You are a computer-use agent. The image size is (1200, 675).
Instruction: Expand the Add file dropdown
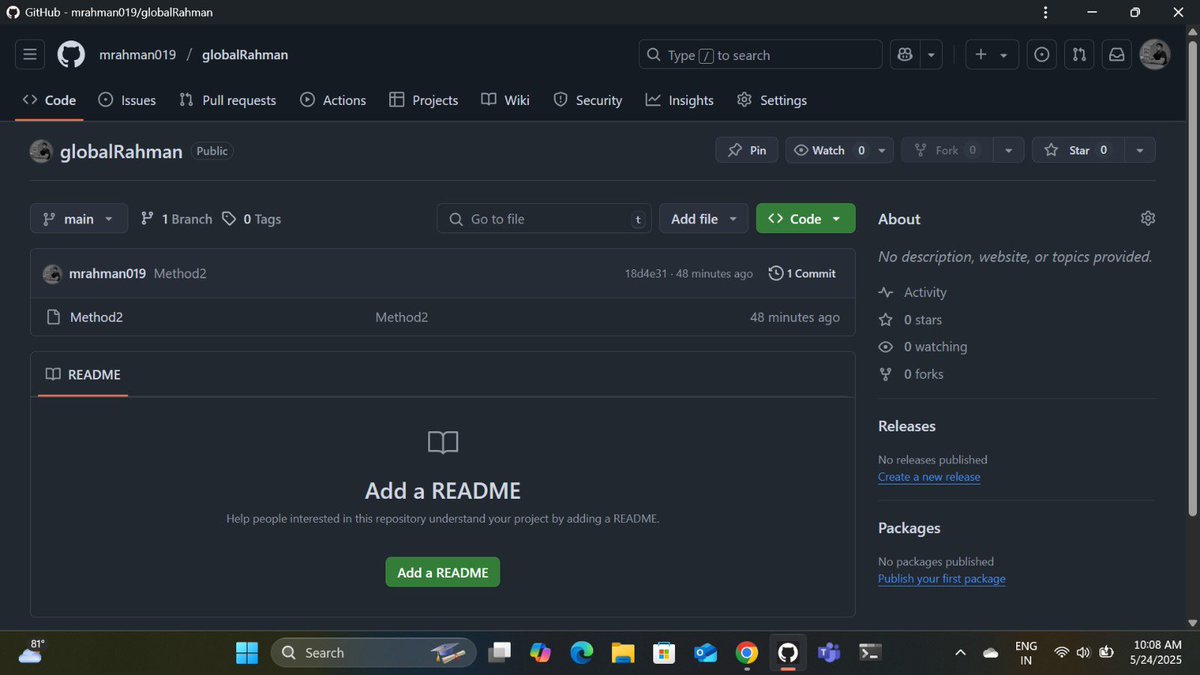click(x=703, y=219)
